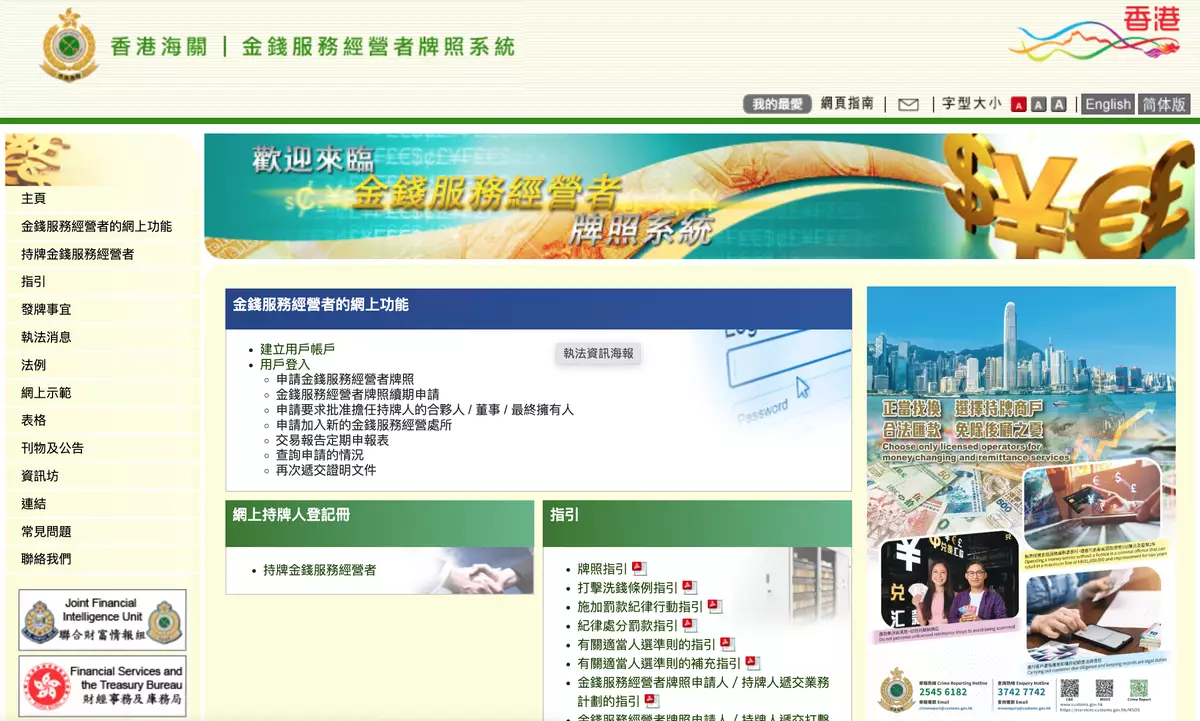Click the email envelope icon in top bar
This screenshot has width=1200, height=721.
(908, 104)
